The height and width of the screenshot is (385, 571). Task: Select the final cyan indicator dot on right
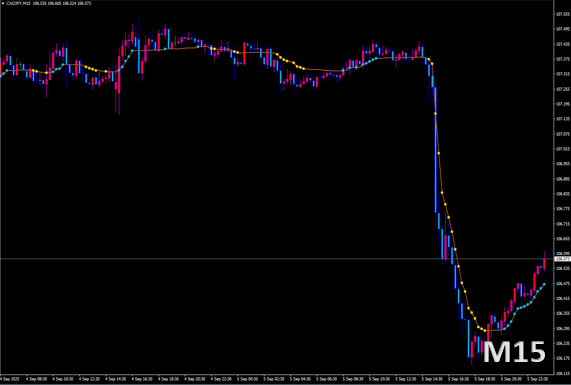point(544,284)
